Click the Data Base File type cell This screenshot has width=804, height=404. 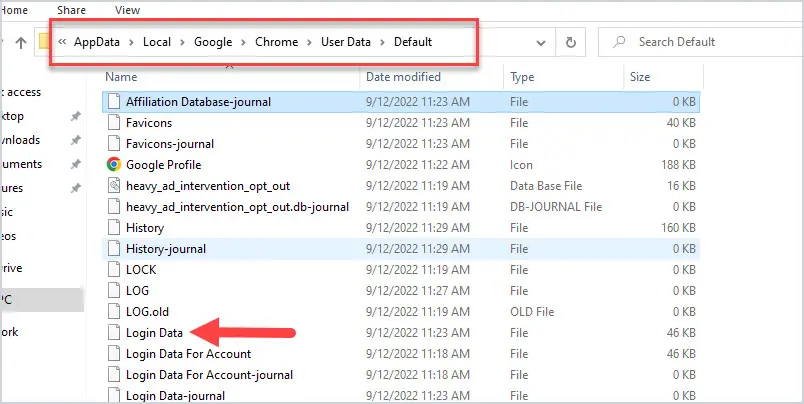point(546,186)
